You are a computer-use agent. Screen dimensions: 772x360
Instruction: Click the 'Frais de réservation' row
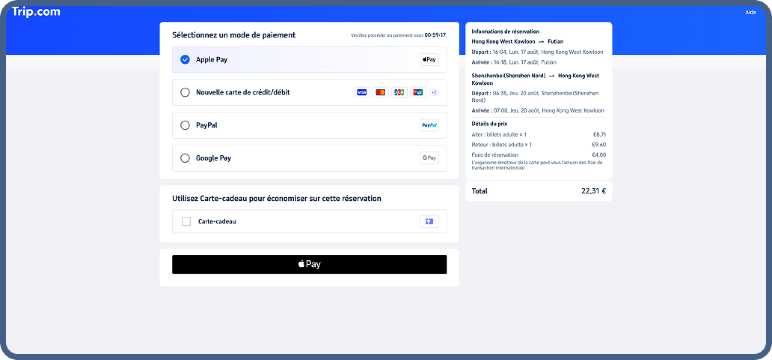[539, 155]
